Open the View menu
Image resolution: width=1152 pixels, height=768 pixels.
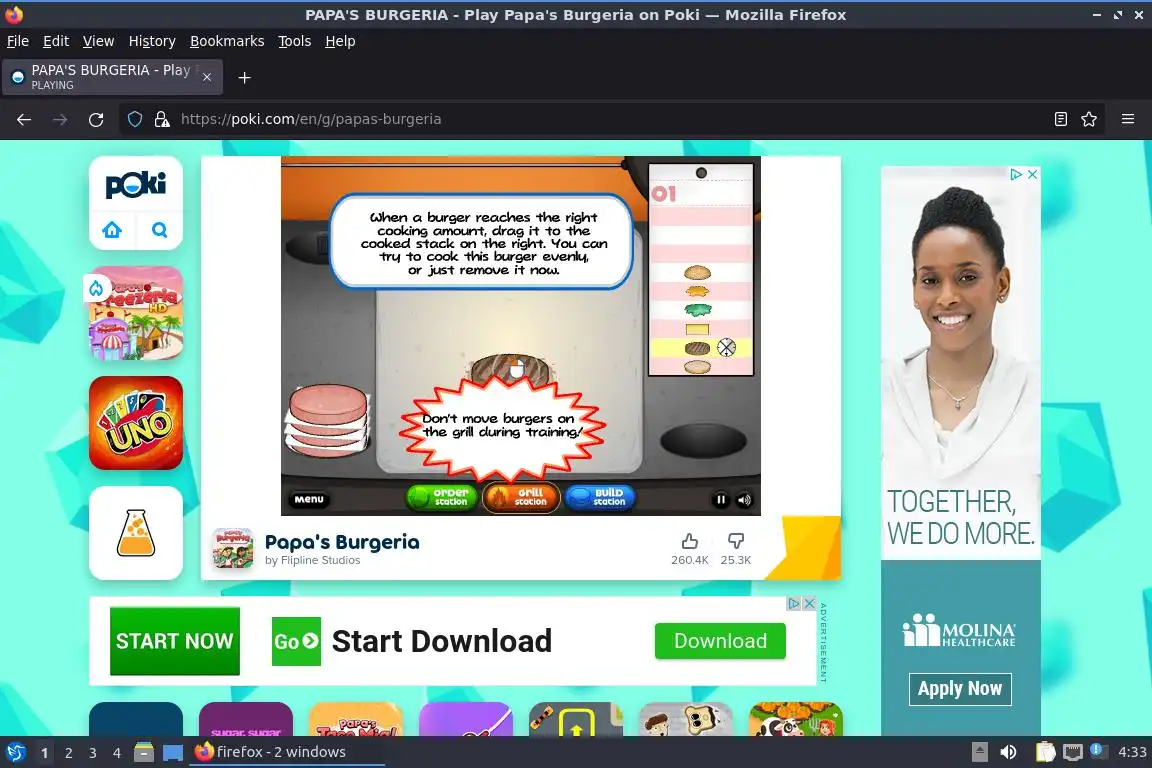click(x=98, y=41)
